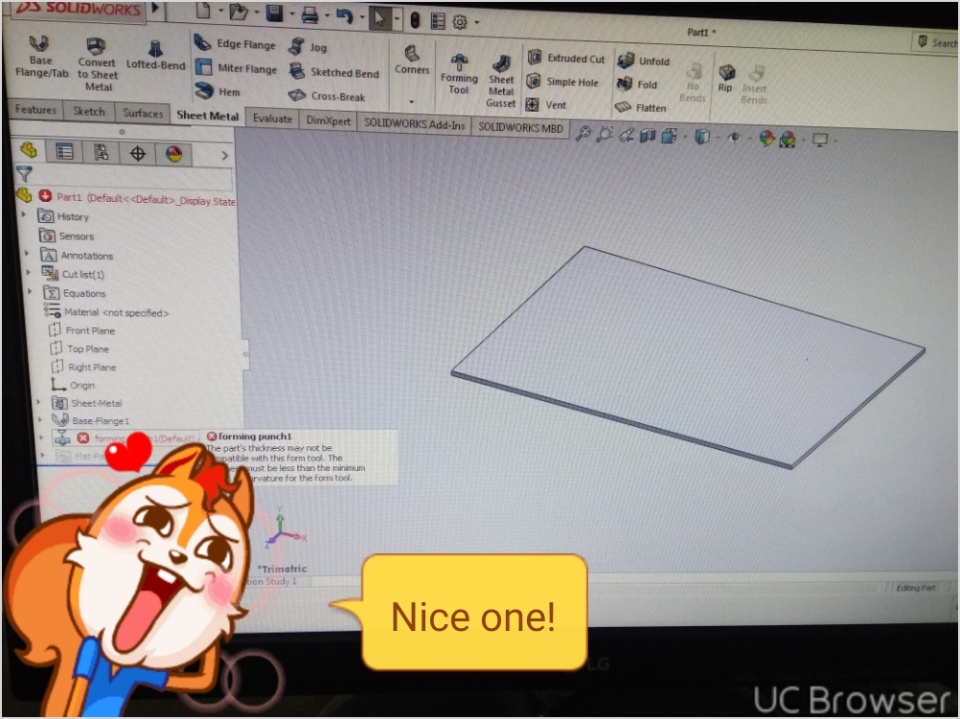Screen dimensions: 960x719
Task: Select the Top Plane in tree
Action: pyautogui.click(x=80, y=348)
